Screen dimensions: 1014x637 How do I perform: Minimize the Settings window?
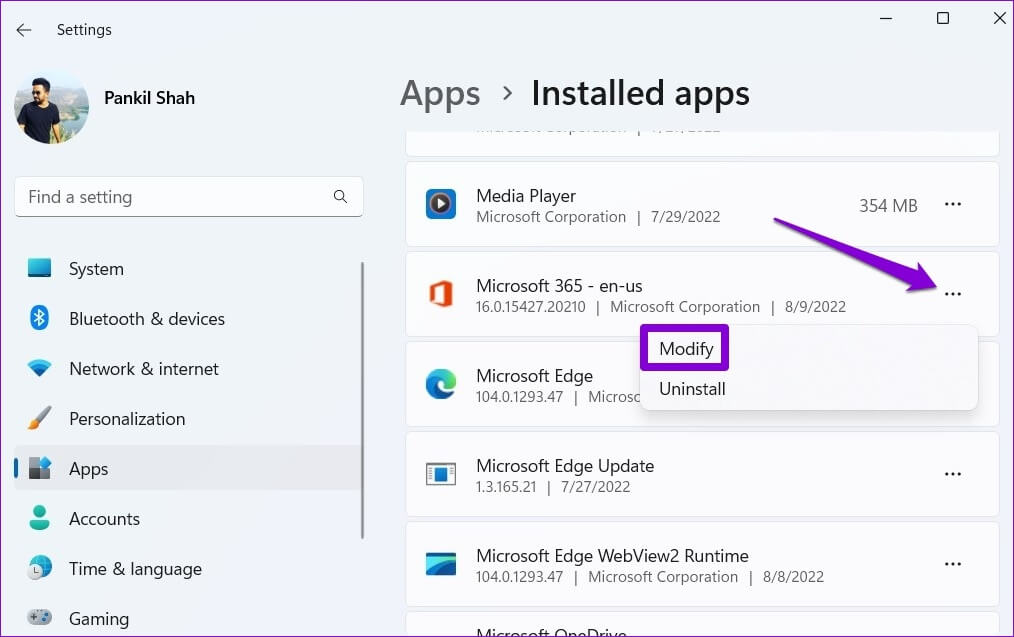pos(886,18)
